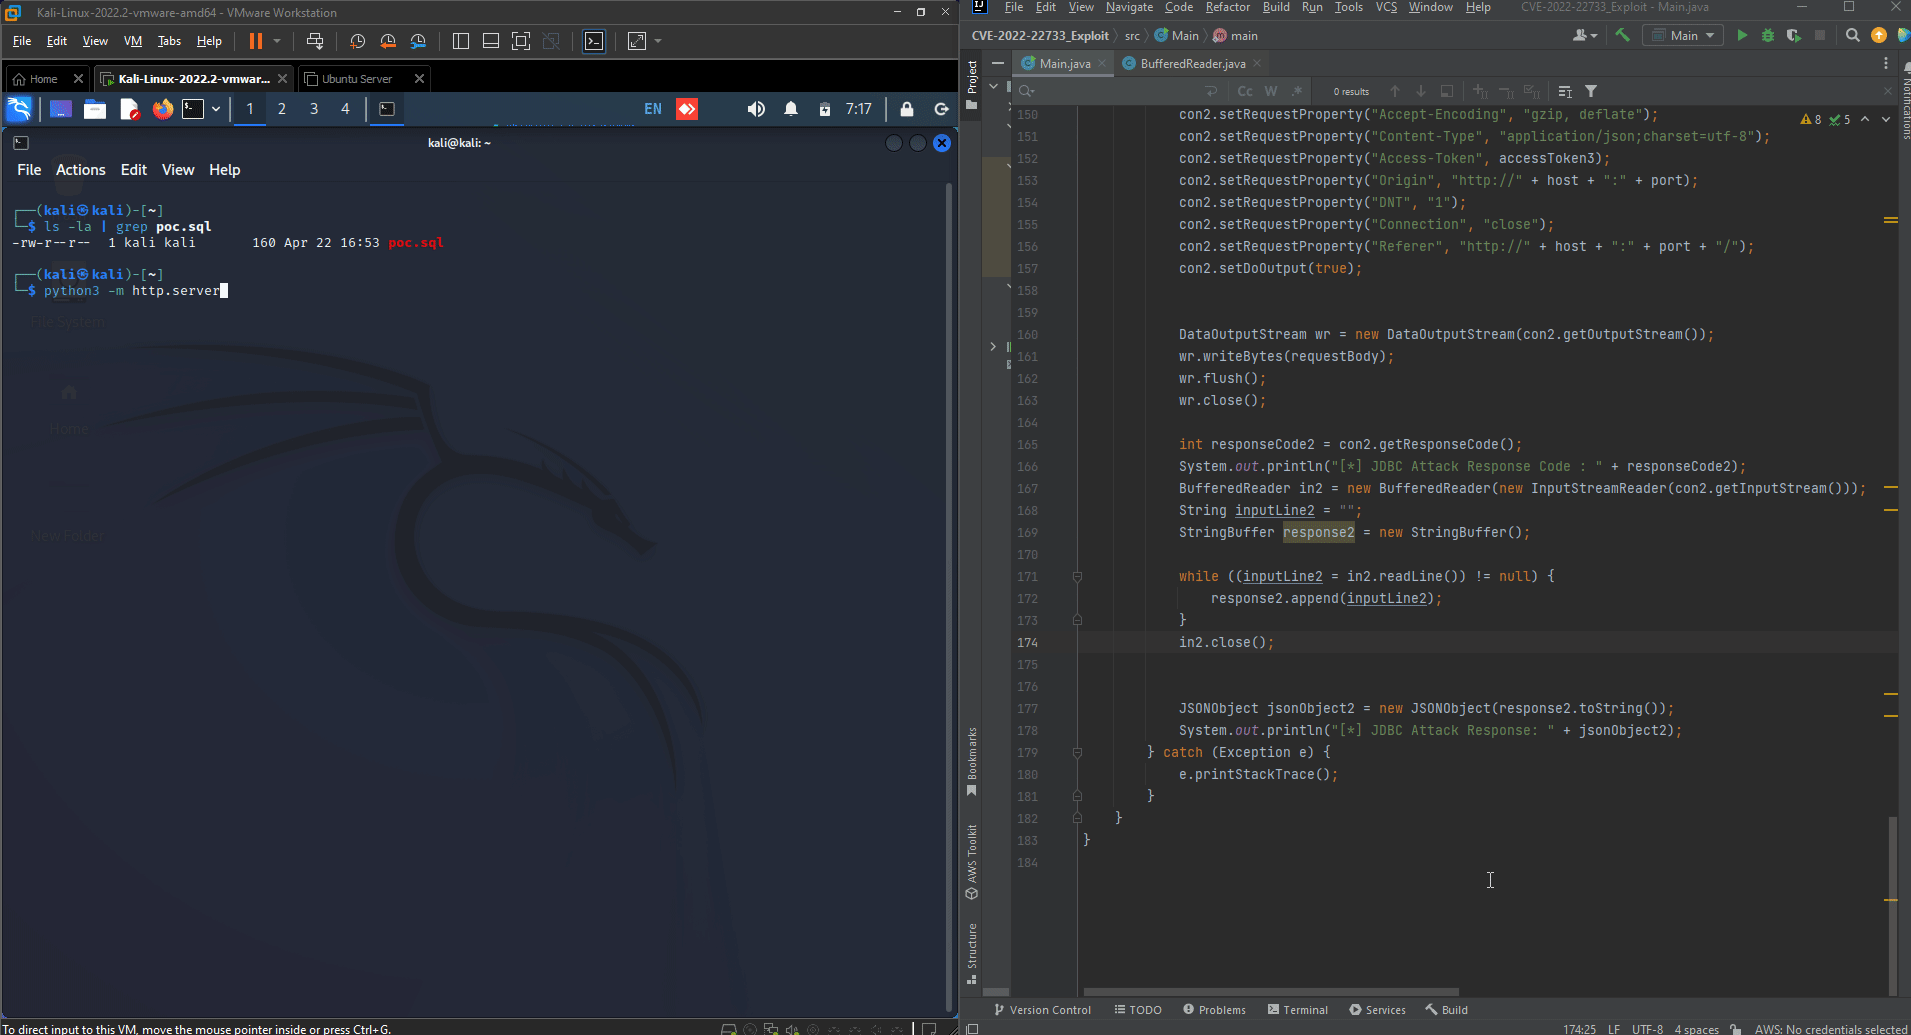Toggle IntelliJ tool window quick access button
The width and height of the screenshot is (1911, 1035).
[972, 1028]
